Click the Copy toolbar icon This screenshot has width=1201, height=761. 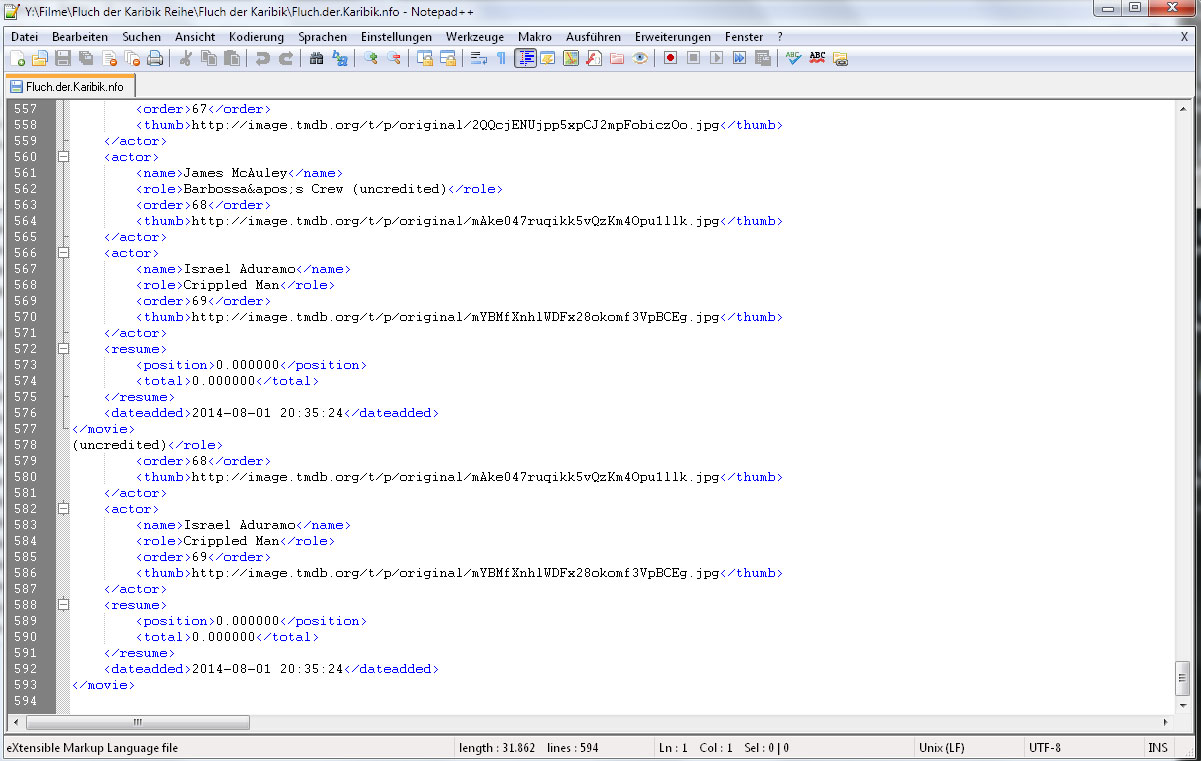tap(208, 59)
